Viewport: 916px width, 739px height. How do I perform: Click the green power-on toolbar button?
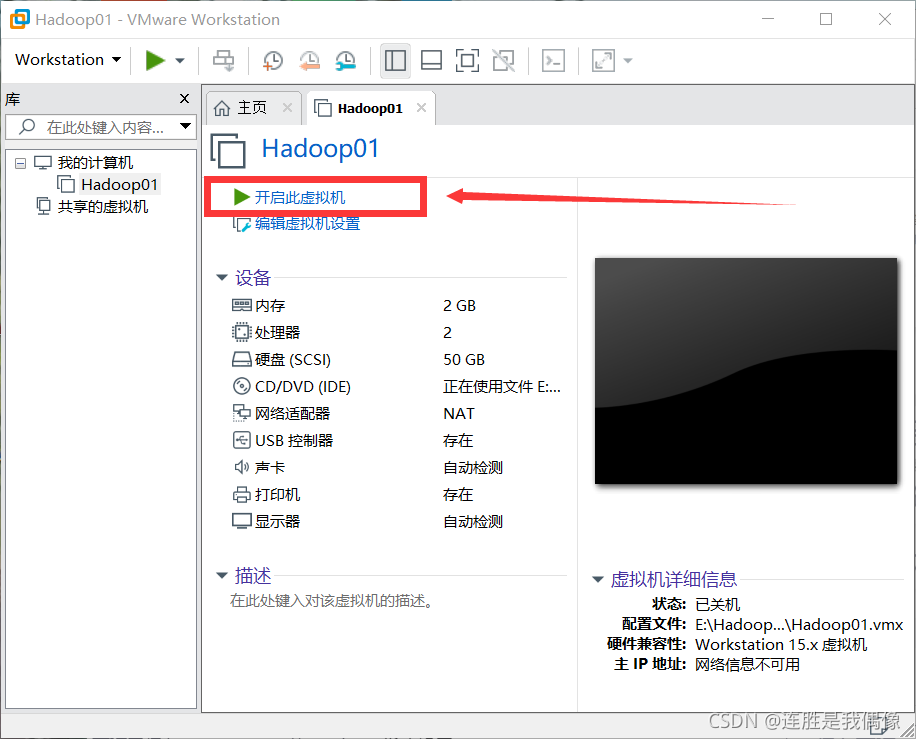click(x=155, y=60)
